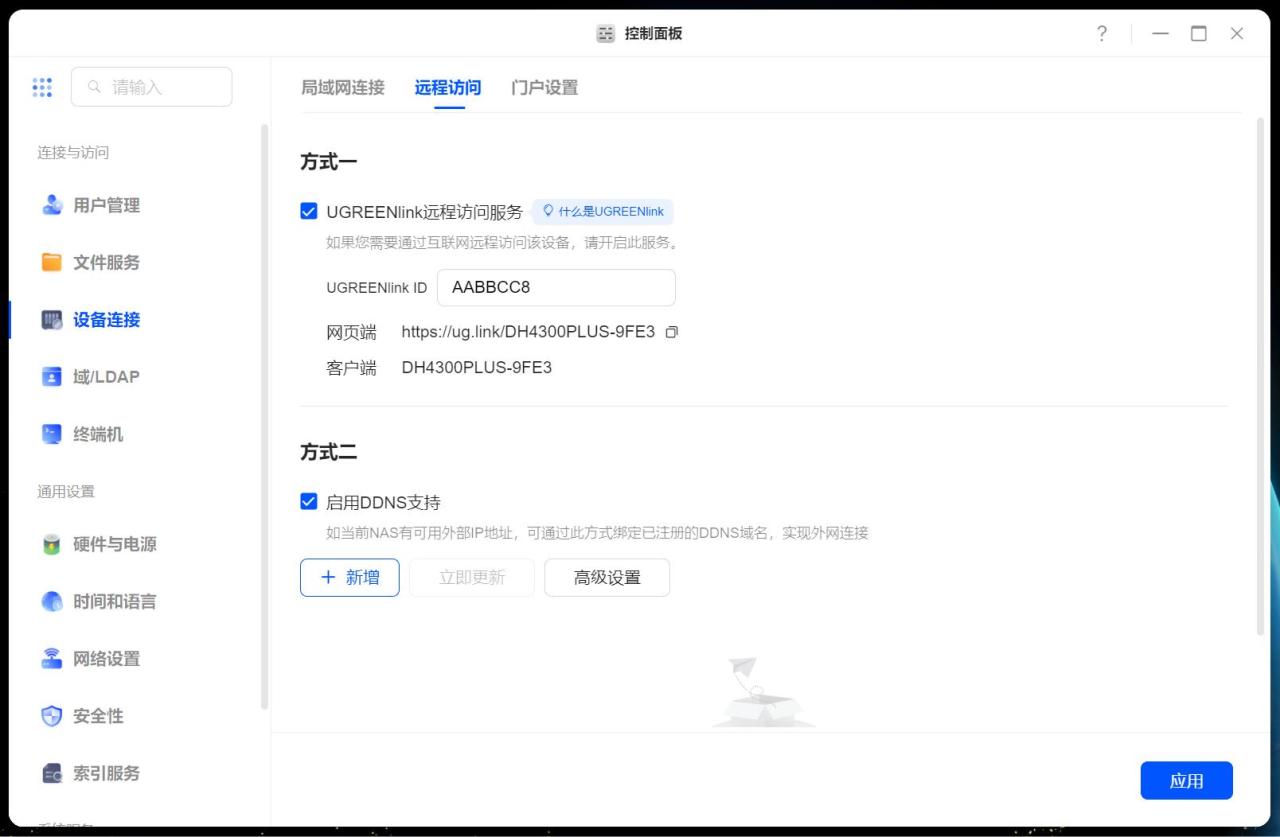Click the 方式一 heading

tap(329, 161)
